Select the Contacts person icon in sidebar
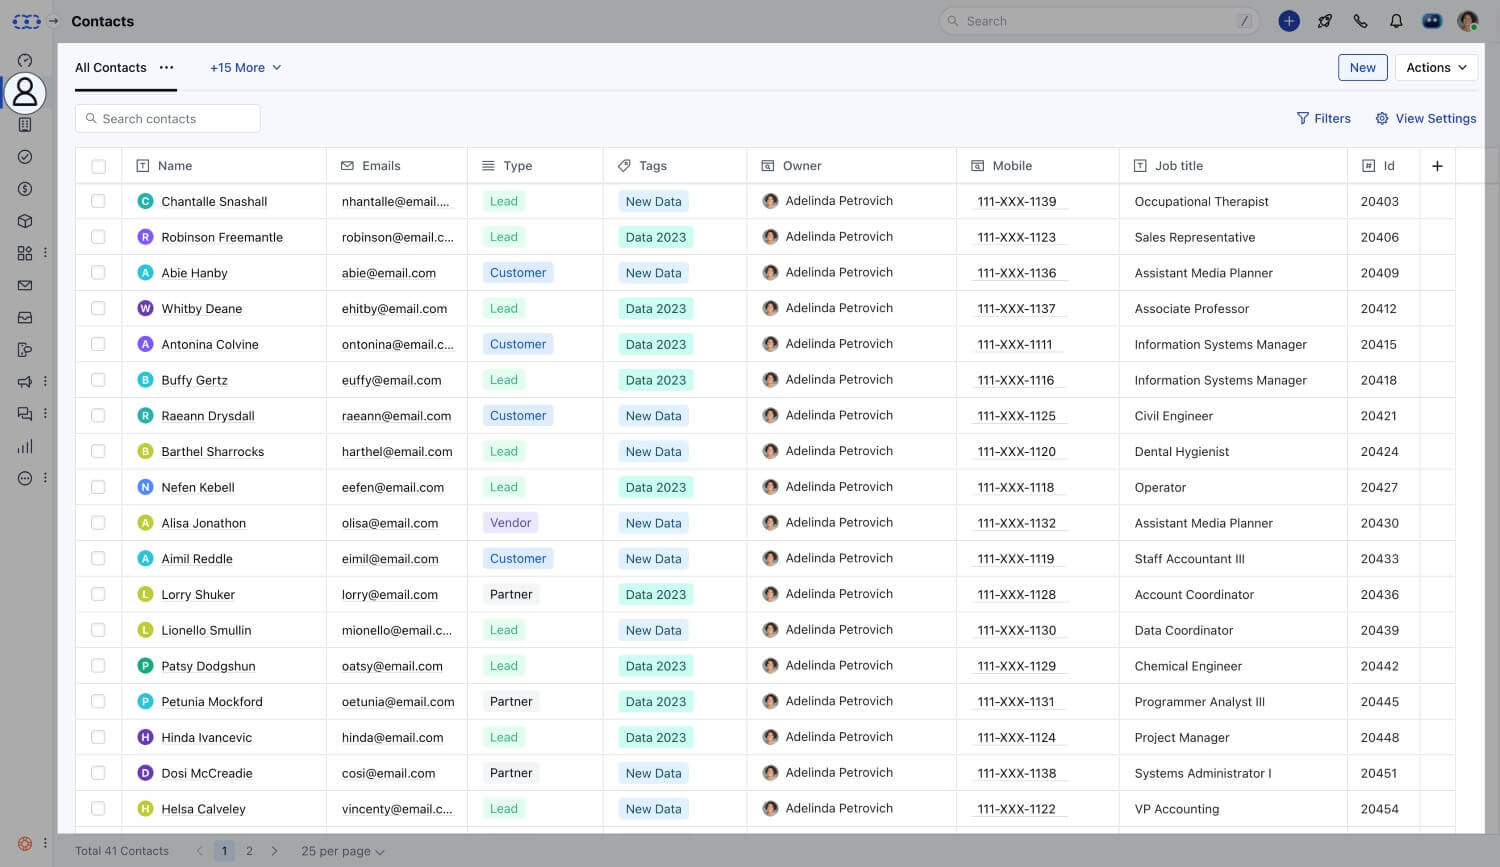The height and width of the screenshot is (867, 1500). point(25,92)
